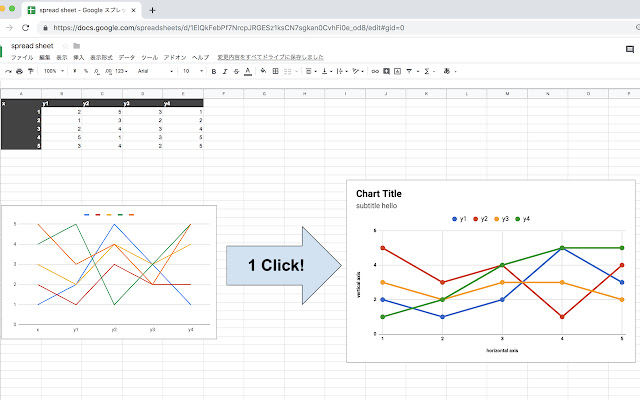Click the merge cells icon
This screenshot has width=640, height=400.
coord(288,71)
